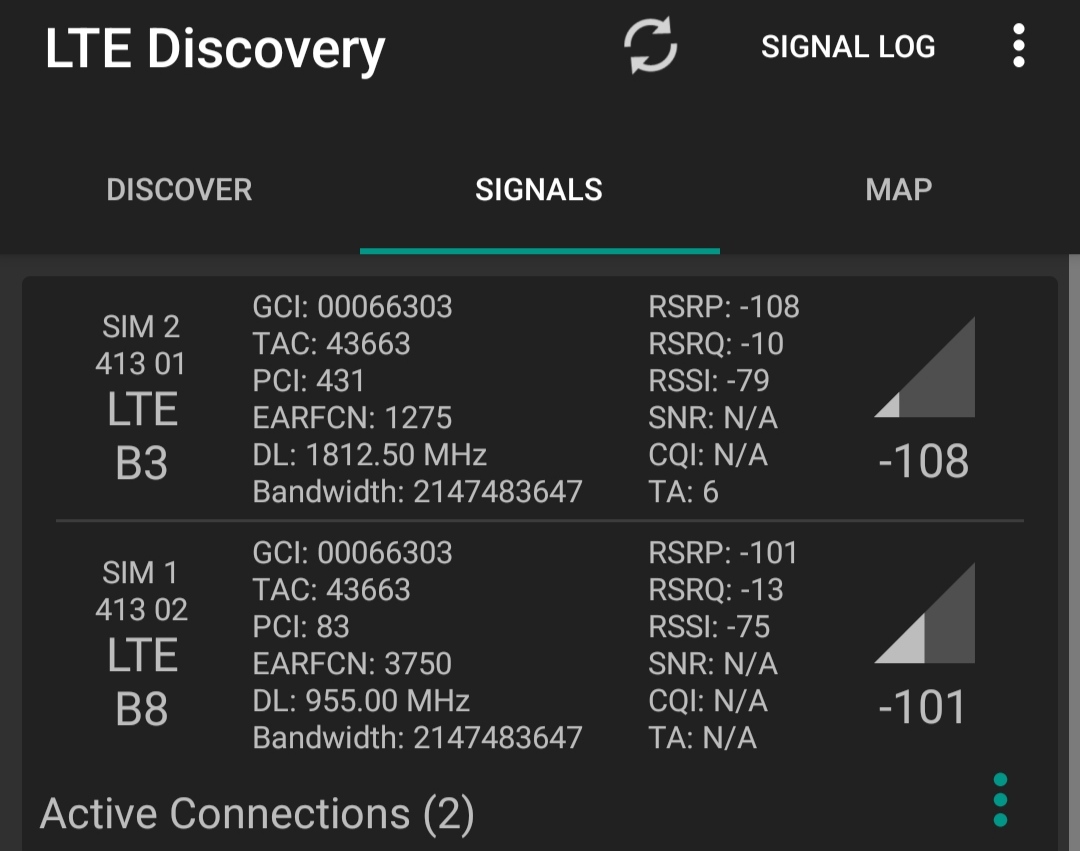
Task: Tap DL: 1812.50 MHz frequency
Action: [x=370, y=454]
